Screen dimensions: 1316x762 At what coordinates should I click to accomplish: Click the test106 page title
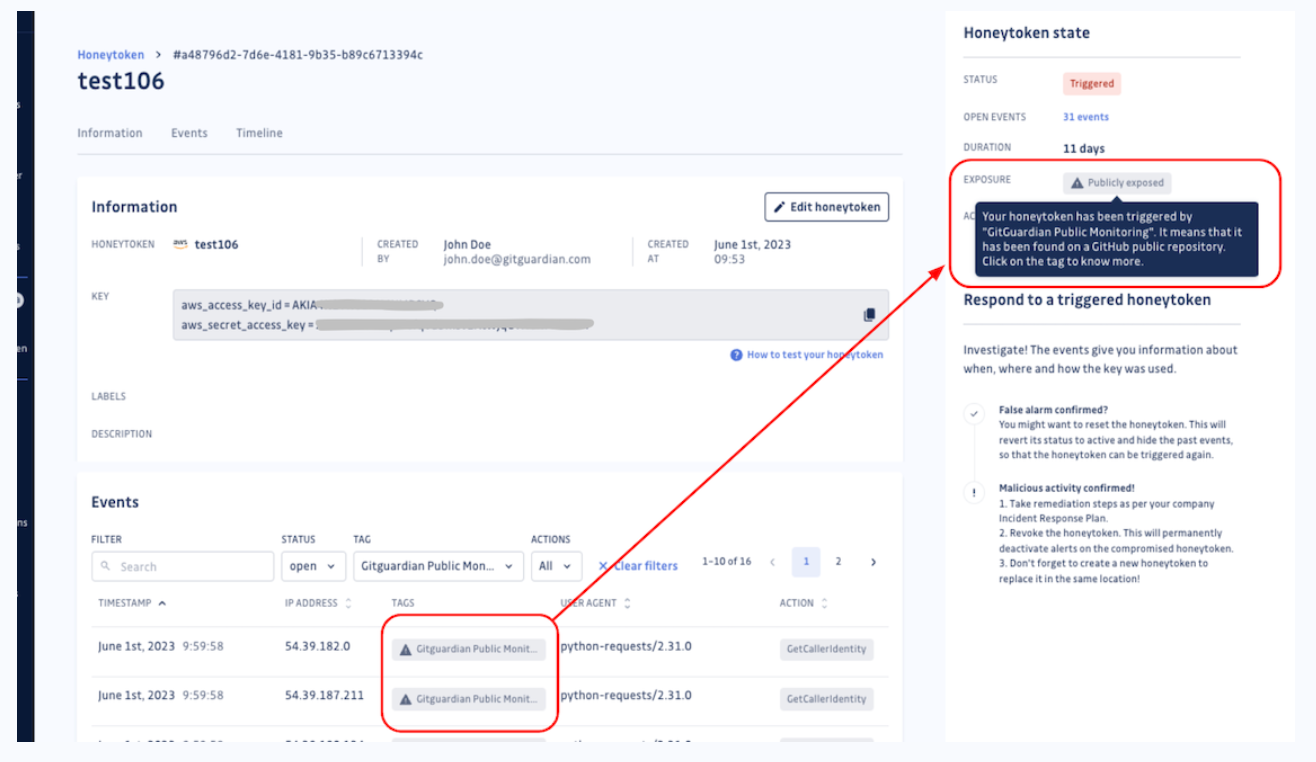tap(121, 82)
